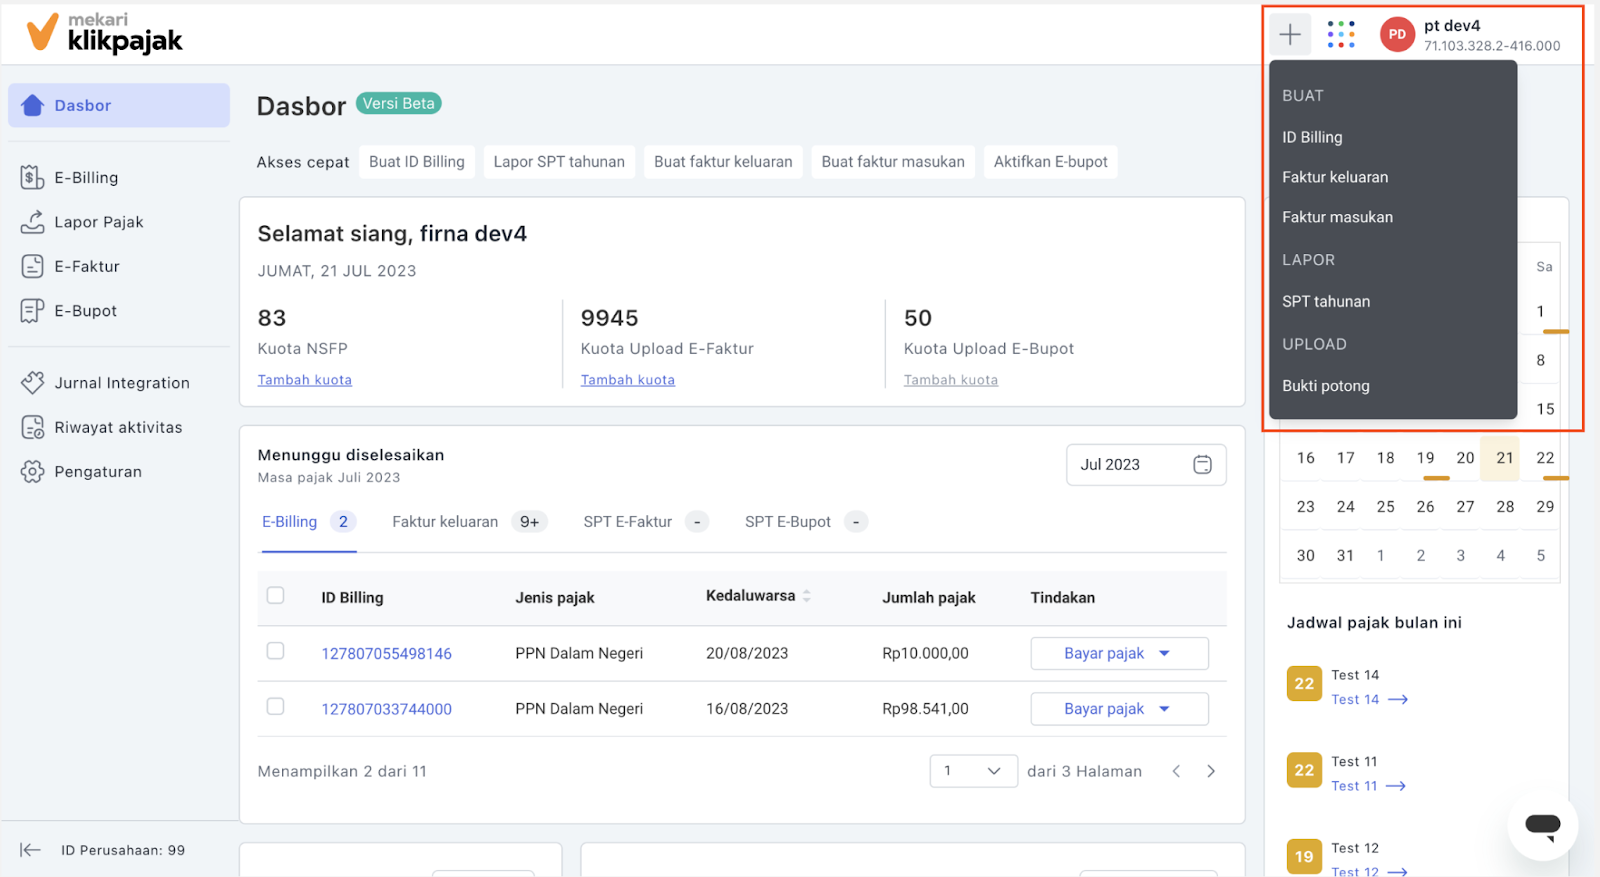Click Tambah kuota under Kuota NSFP
Screen dimensions: 1600x877
click(305, 380)
